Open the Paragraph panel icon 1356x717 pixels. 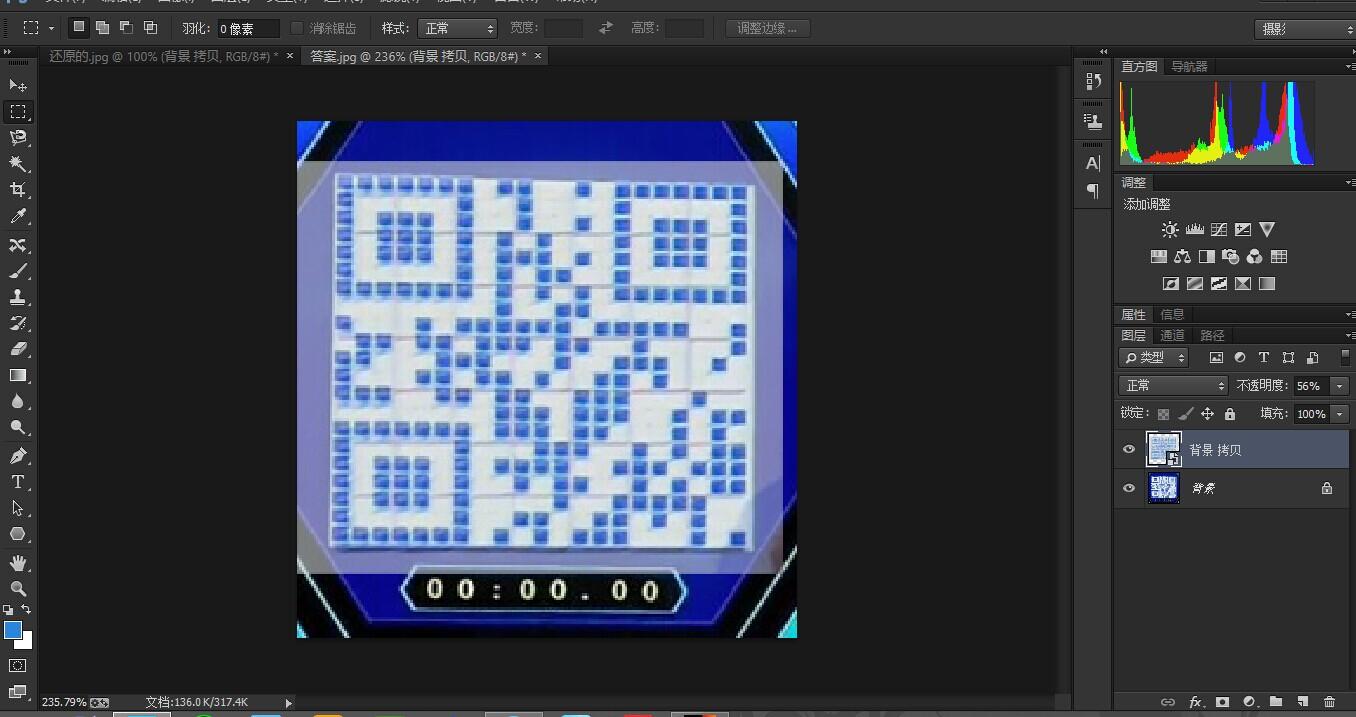tap(1093, 190)
